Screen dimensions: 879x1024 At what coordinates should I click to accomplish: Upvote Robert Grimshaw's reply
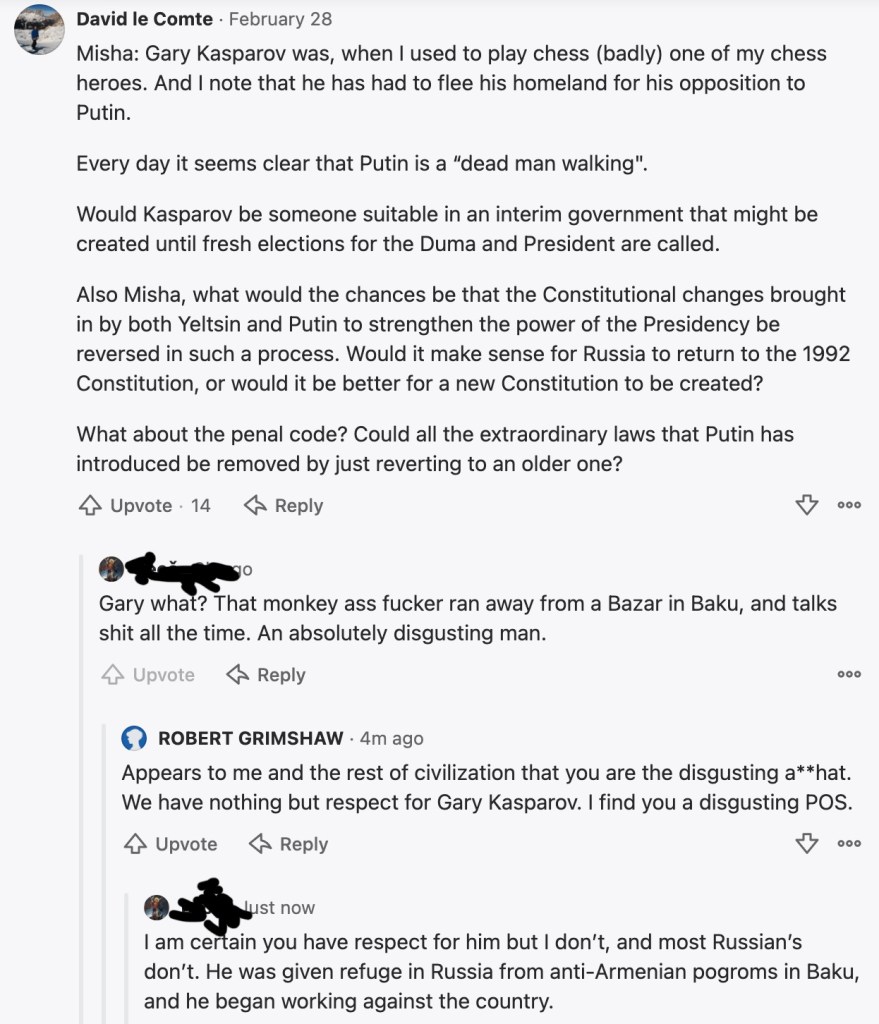170,845
